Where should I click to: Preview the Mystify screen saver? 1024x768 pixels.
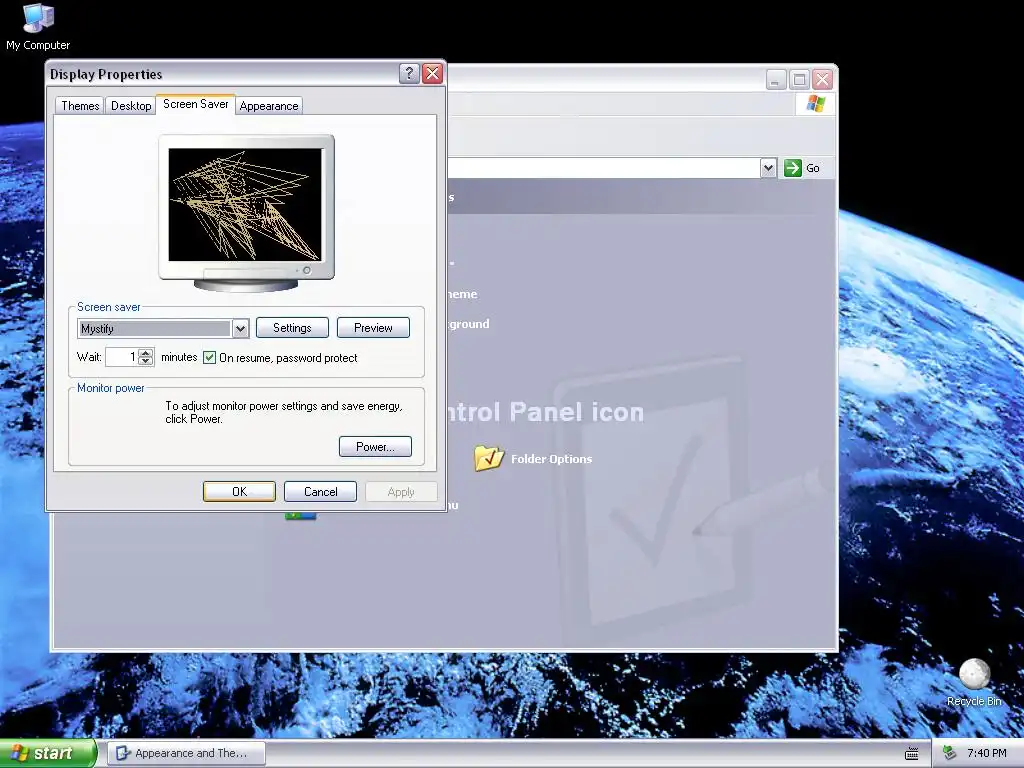coord(373,328)
